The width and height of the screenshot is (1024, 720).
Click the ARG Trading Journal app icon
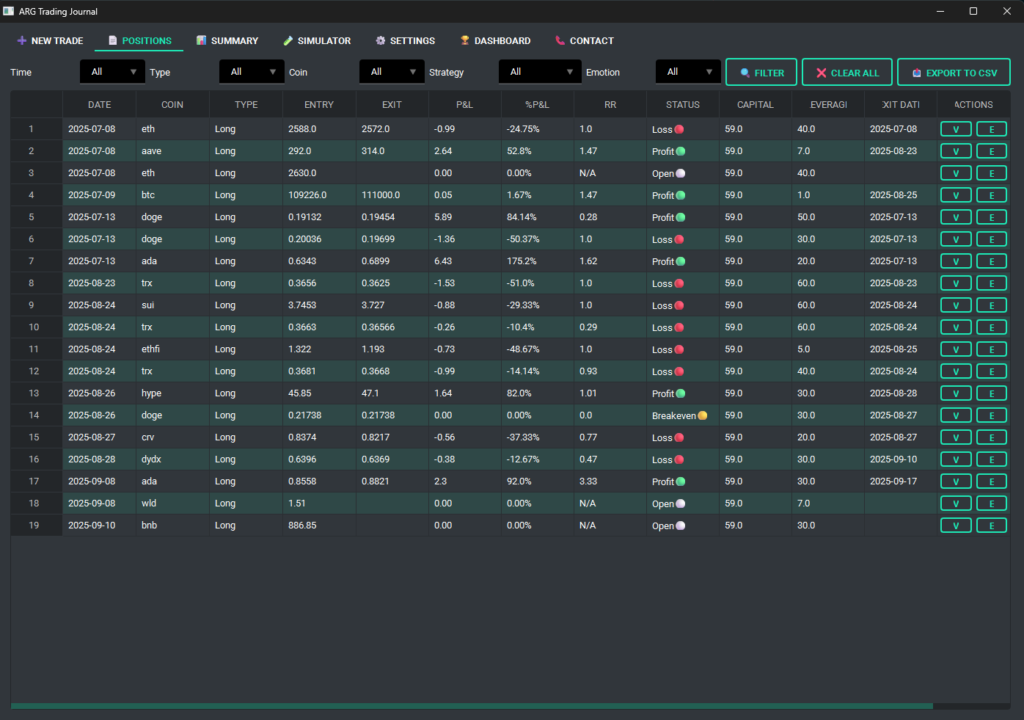9,11
